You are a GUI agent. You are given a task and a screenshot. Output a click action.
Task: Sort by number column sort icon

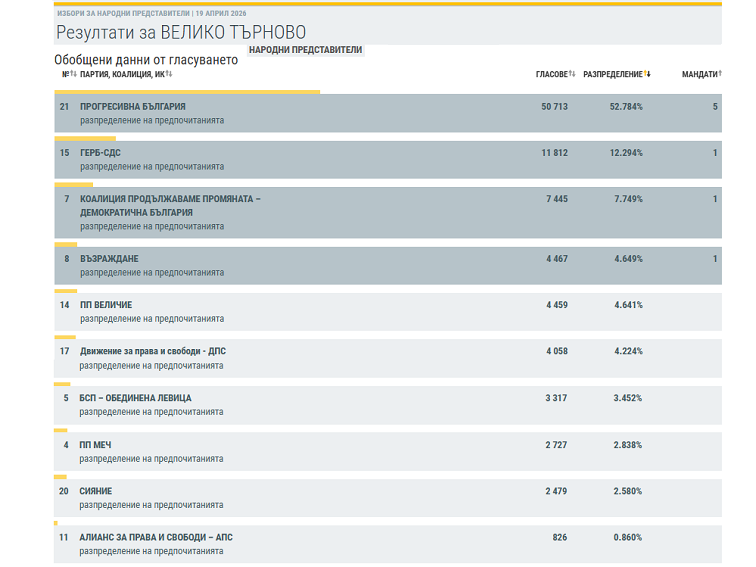(x=73, y=74)
